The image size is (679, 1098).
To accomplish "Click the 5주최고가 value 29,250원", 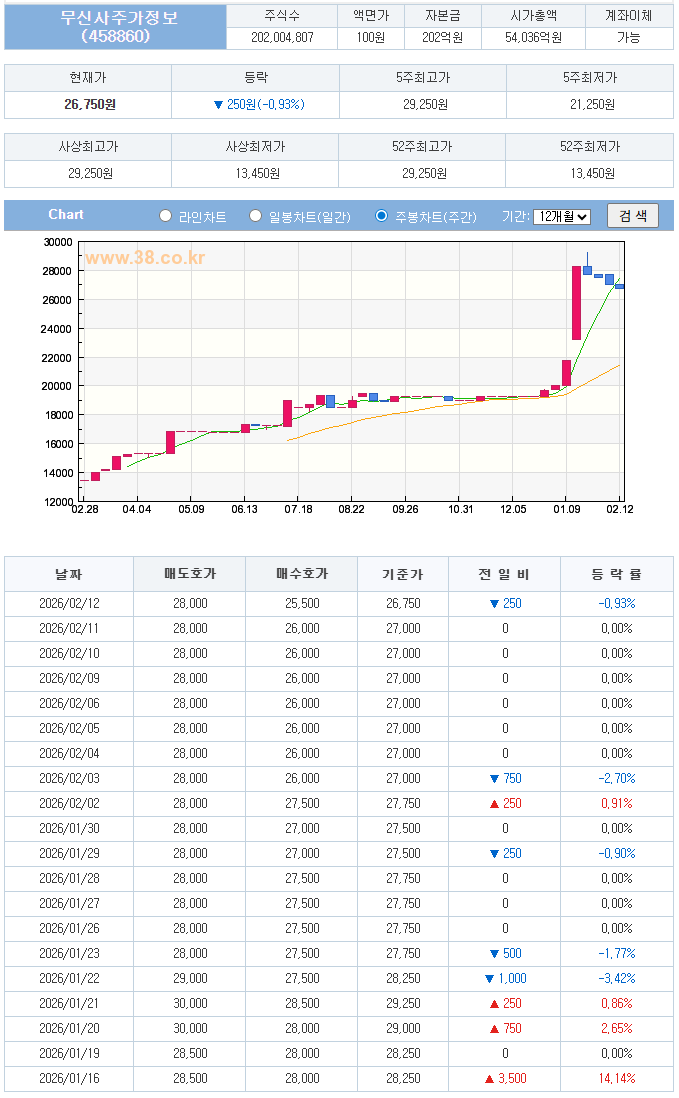I will tap(425, 104).
